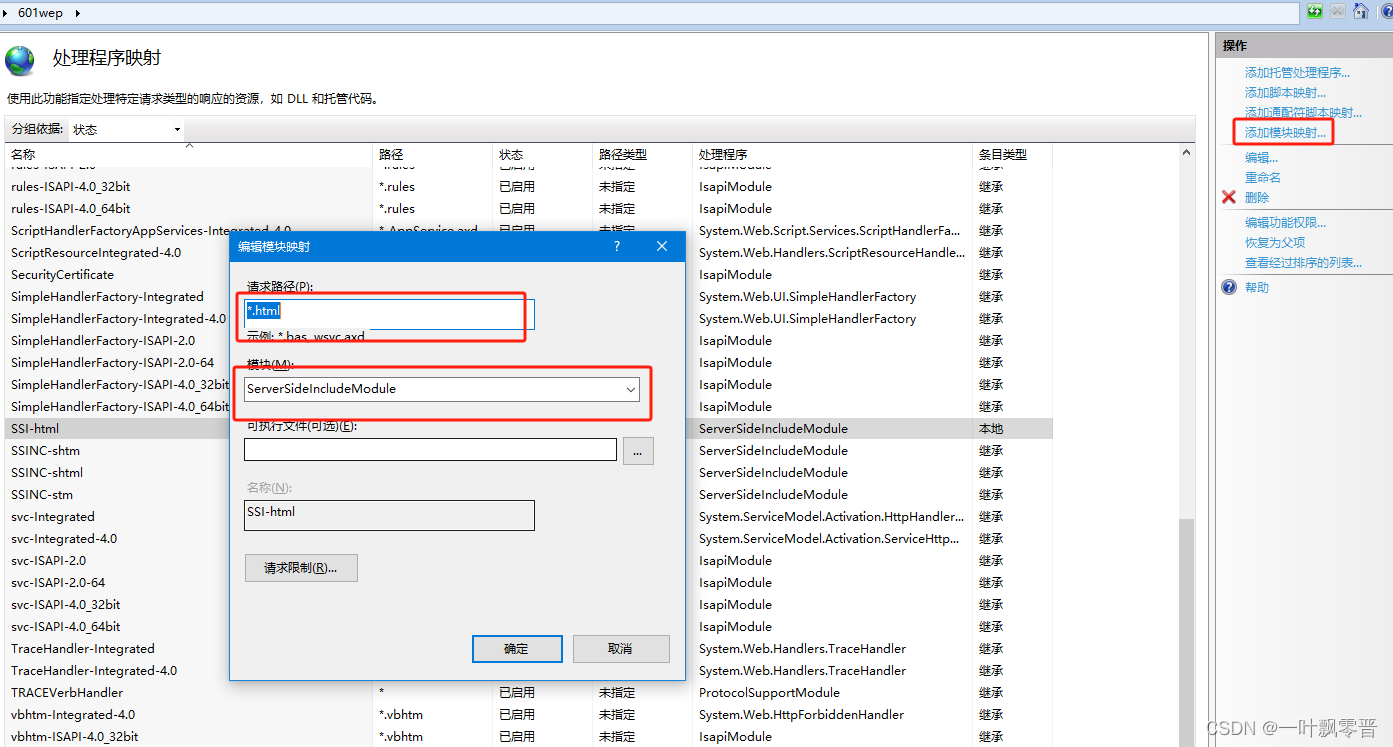Click the 帮助 link in the Actions pane
Image resolution: width=1393 pixels, height=747 pixels.
click(1256, 288)
